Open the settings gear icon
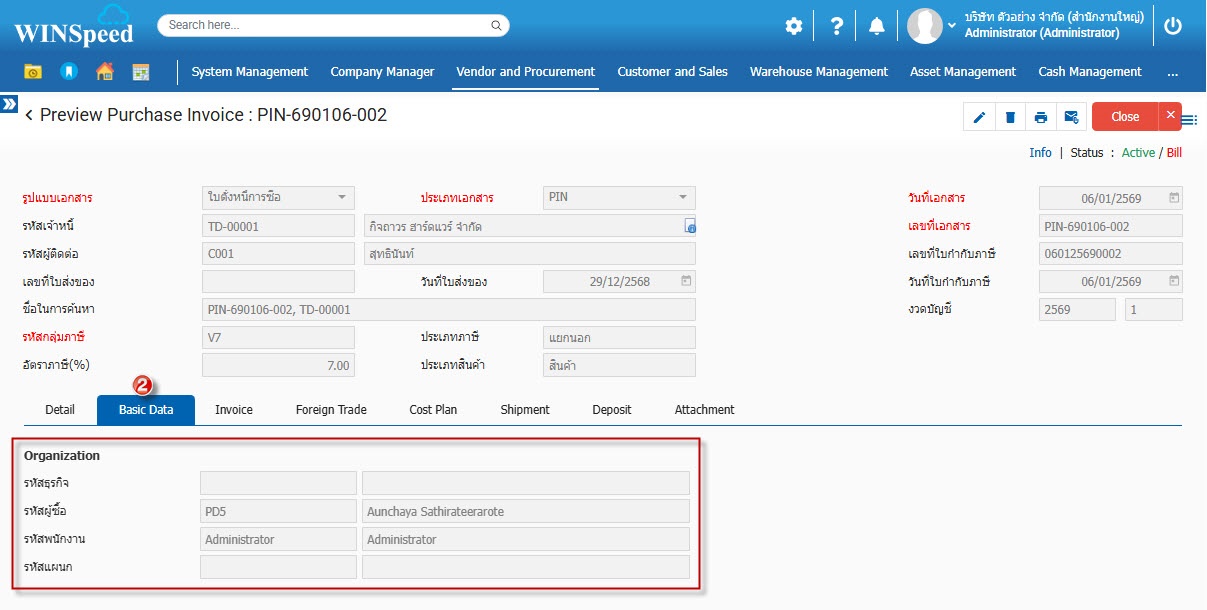 tap(793, 26)
